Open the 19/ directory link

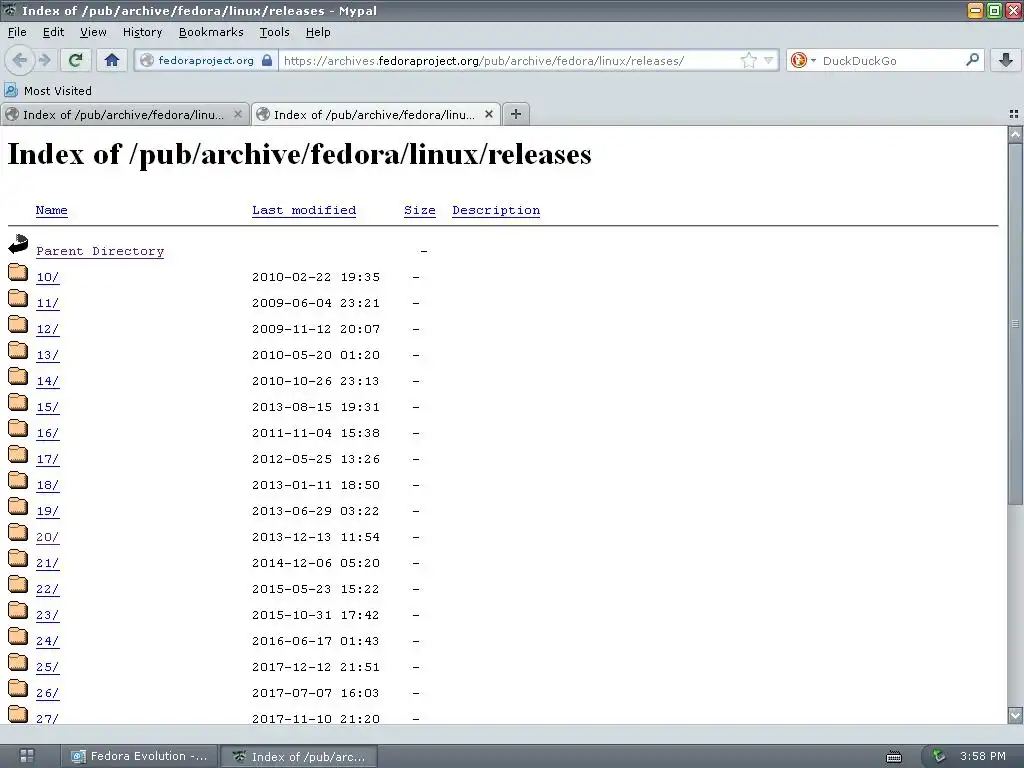point(48,511)
